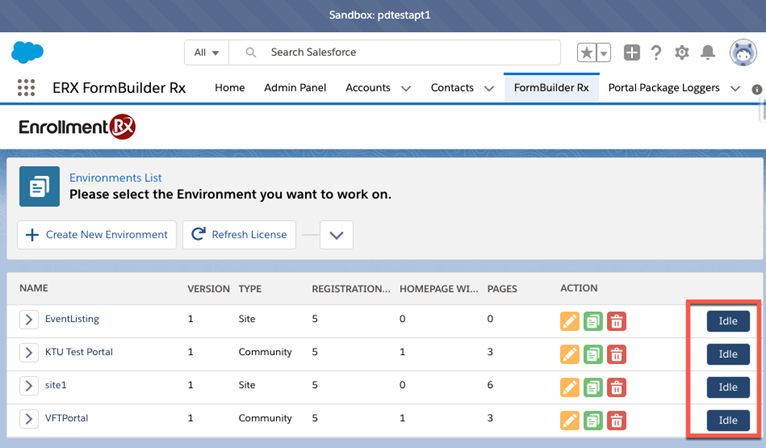This screenshot has height=448, width=766.
Task: Click the App Launcher grid icon
Action: coord(27,88)
